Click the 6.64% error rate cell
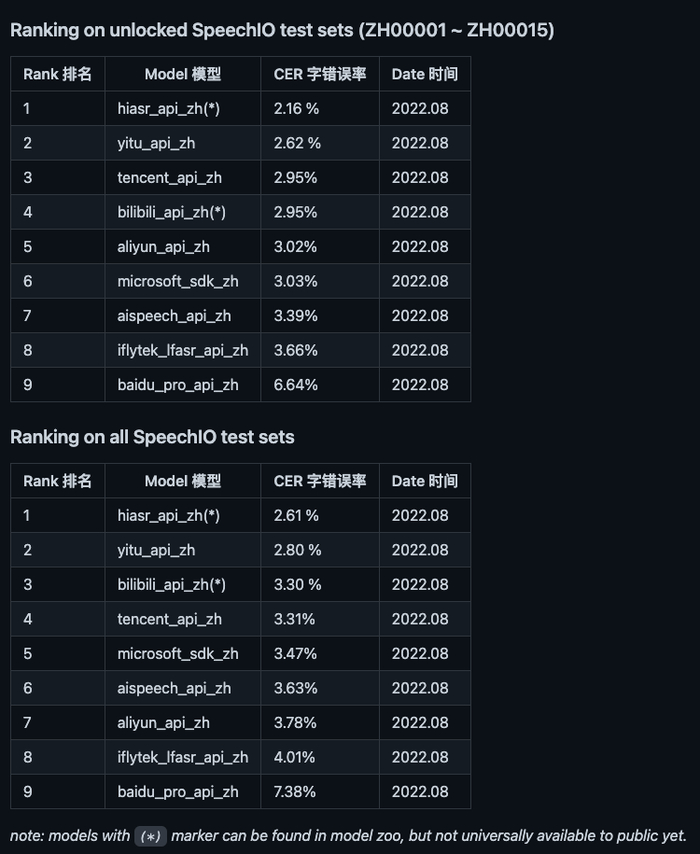Screen dimensions: 700x854 [x=296, y=385]
